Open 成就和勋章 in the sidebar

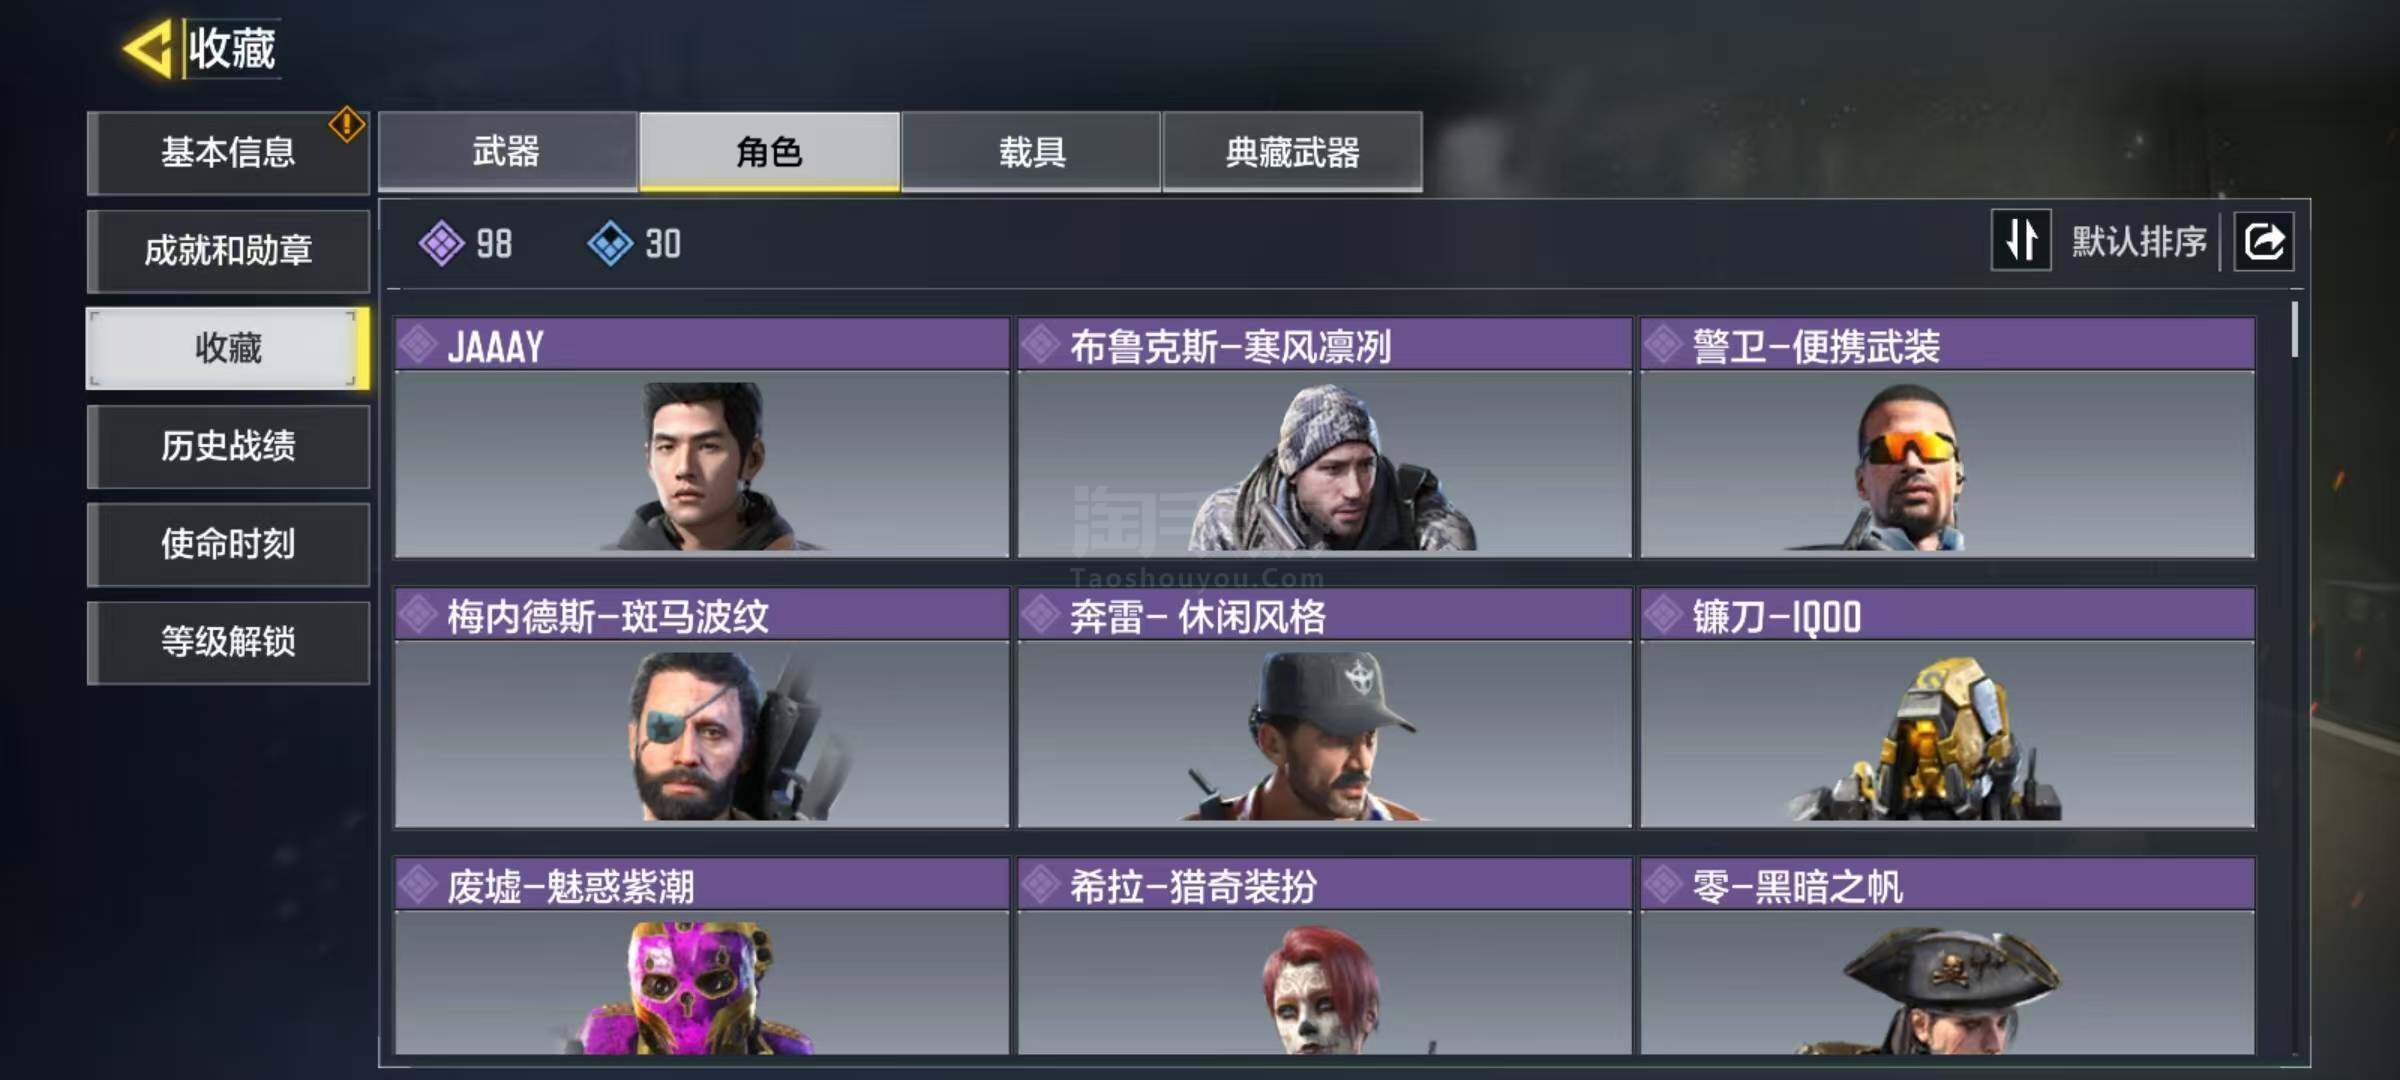point(228,250)
